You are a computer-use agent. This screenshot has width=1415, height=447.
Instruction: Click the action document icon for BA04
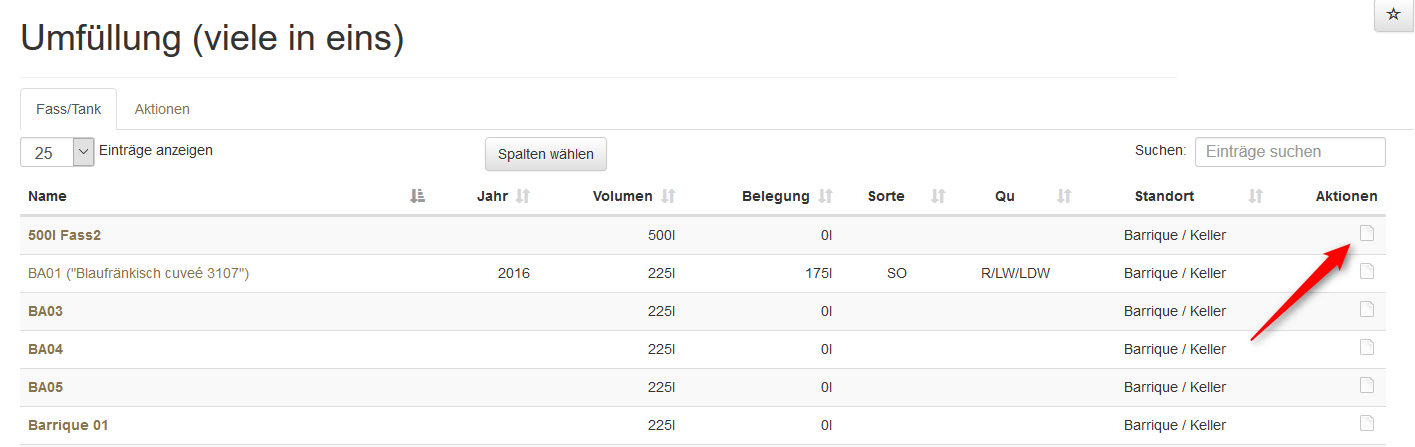tap(1367, 347)
